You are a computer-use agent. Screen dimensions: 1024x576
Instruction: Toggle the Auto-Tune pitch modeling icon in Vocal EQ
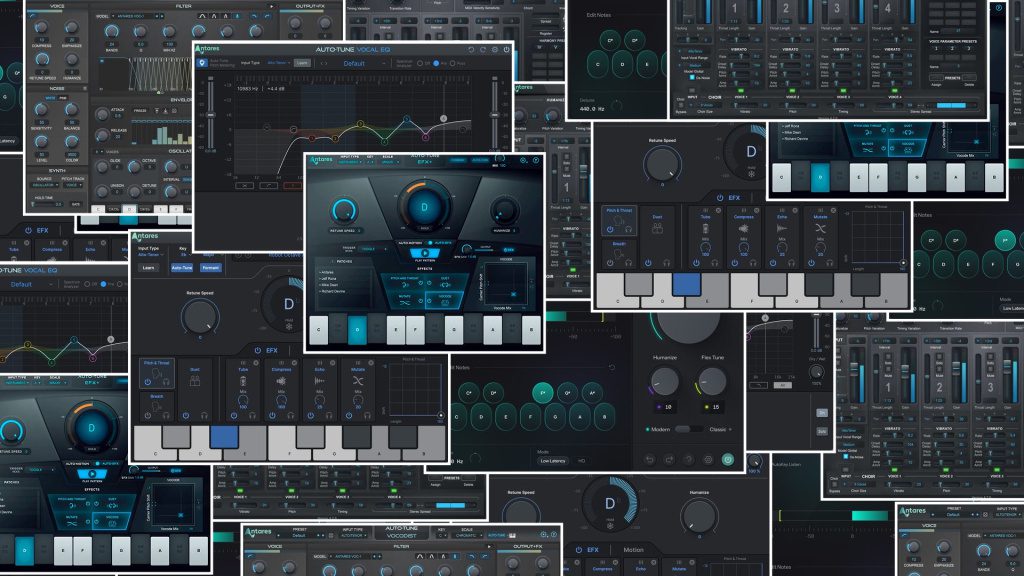[x=202, y=63]
